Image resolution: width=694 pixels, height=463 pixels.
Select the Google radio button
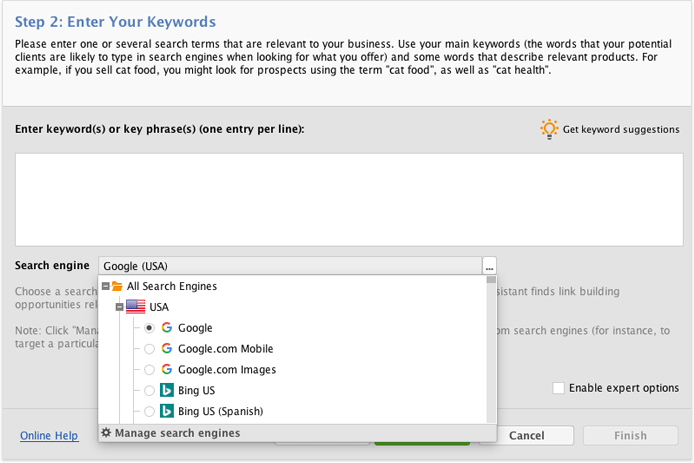[x=150, y=328]
